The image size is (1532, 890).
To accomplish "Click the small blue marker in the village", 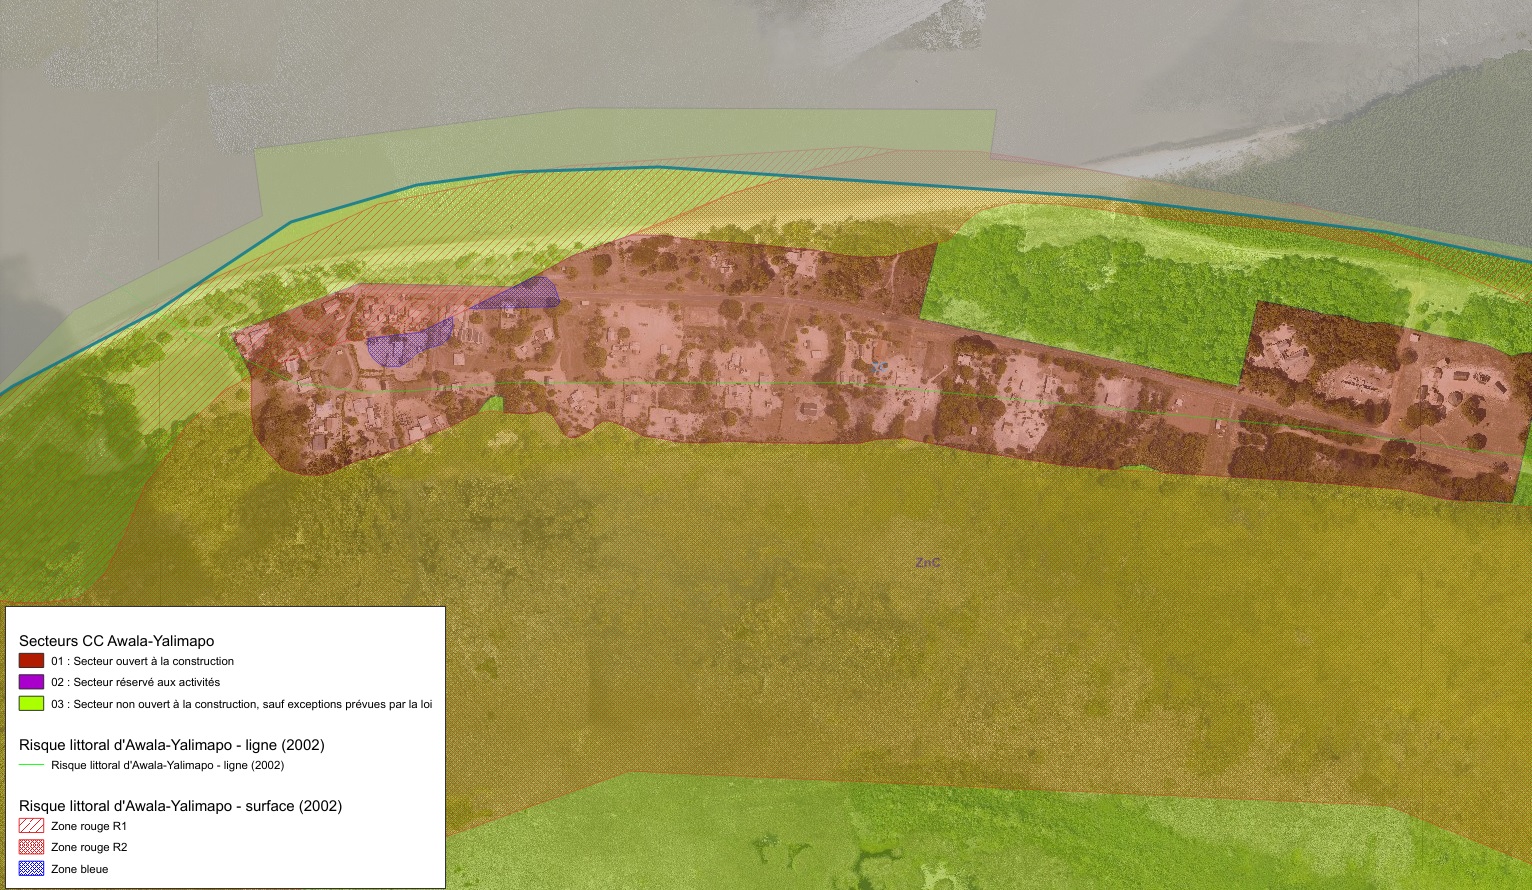I will tap(878, 368).
